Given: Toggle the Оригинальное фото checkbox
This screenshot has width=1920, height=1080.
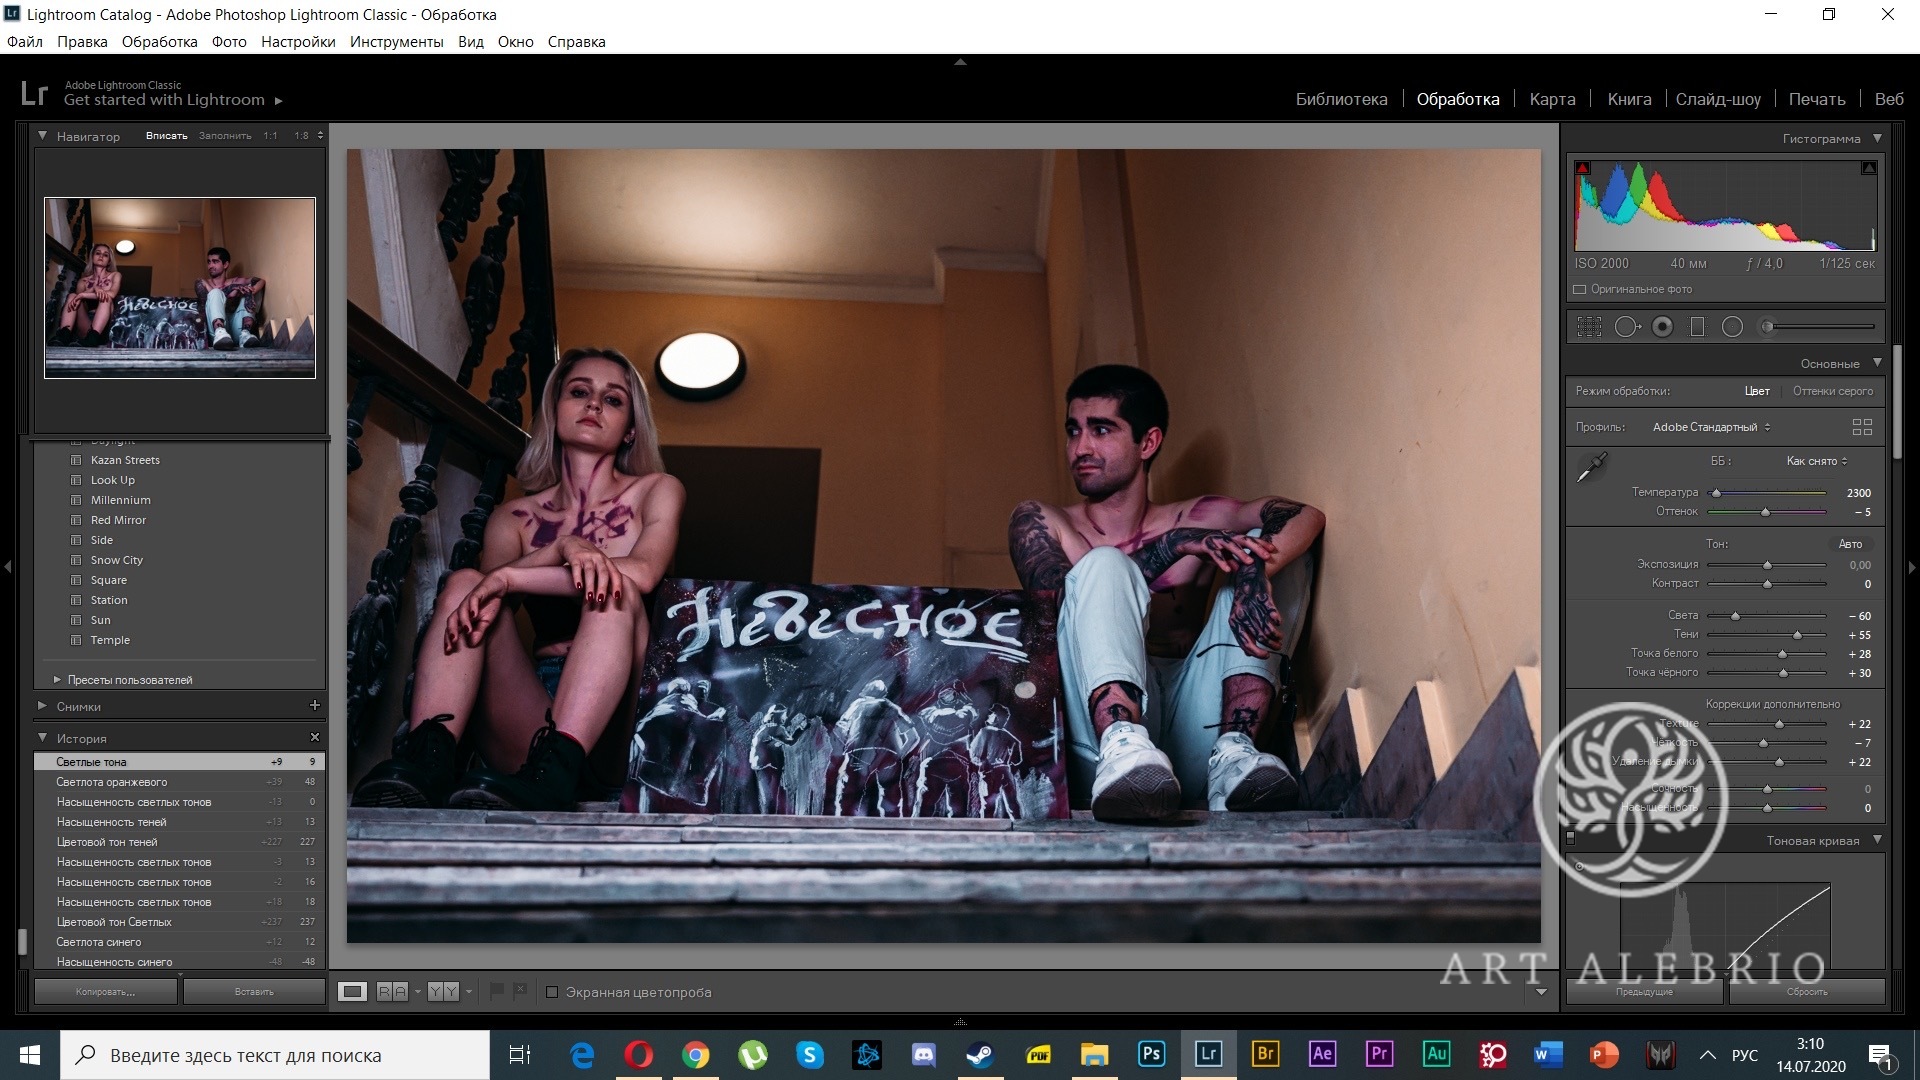Looking at the screenshot, I should click(1580, 290).
